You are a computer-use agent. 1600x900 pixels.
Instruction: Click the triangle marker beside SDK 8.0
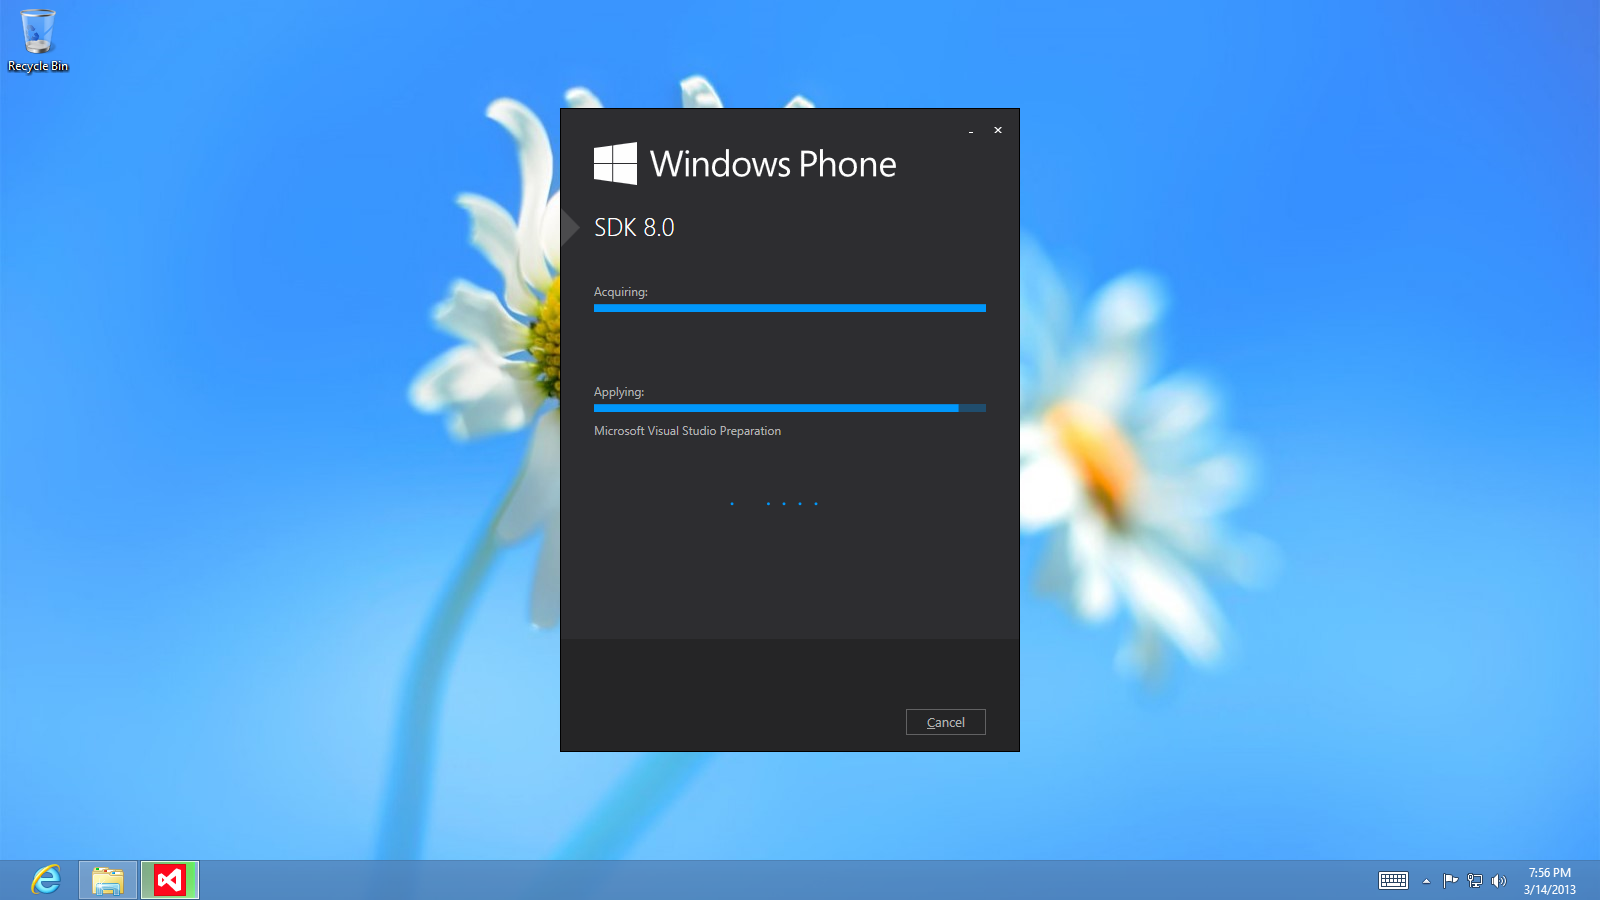(569, 228)
